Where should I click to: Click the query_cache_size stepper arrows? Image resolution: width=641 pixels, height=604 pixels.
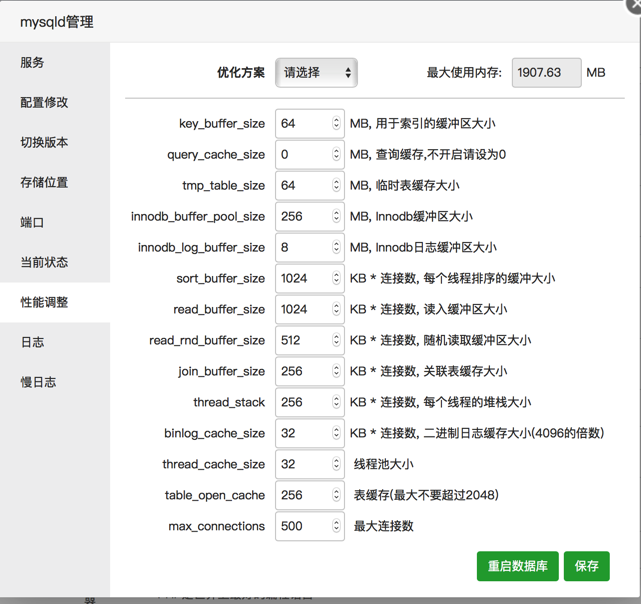[x=336, y=154]
